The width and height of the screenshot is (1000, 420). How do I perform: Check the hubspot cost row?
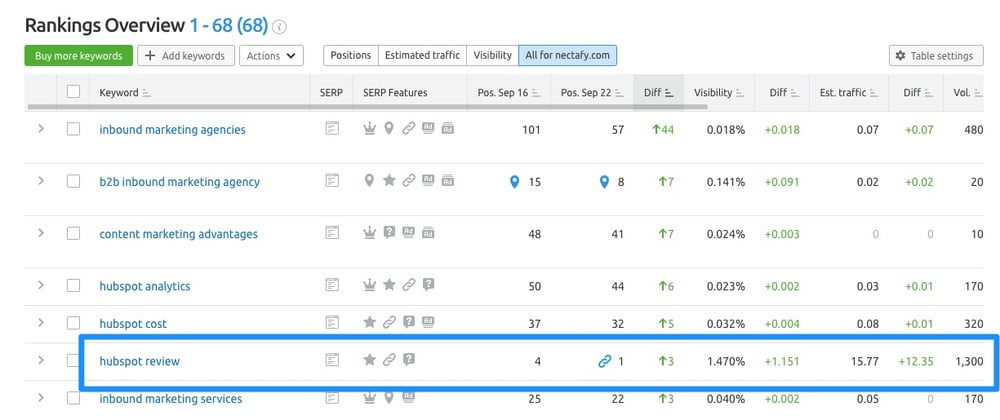(x=73, y=323)
